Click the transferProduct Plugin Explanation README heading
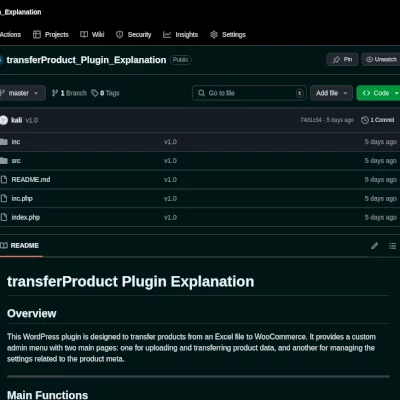Image resolution: width=400 pixels, height=400 pixels. (x=131, y=281)
